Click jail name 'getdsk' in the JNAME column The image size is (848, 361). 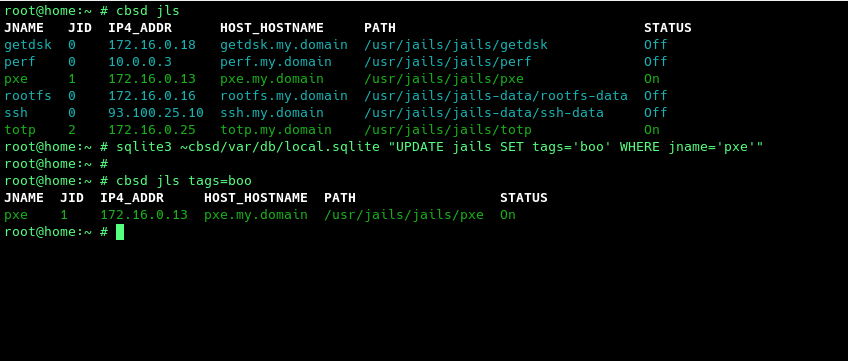tap(28, 44)
